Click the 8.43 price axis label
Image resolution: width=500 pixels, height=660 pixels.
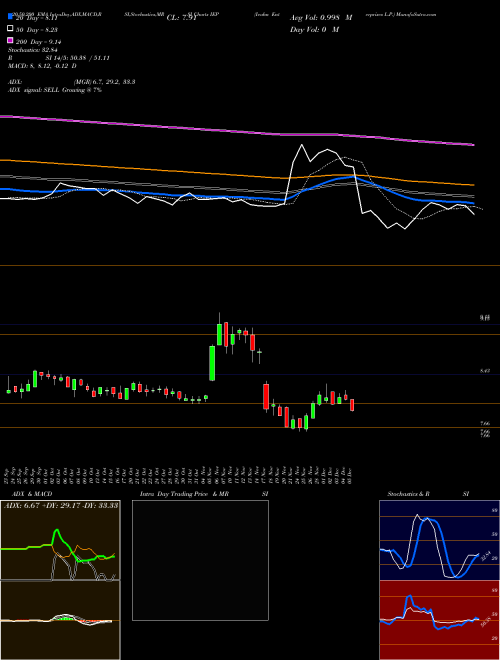[x=485, y=370]
